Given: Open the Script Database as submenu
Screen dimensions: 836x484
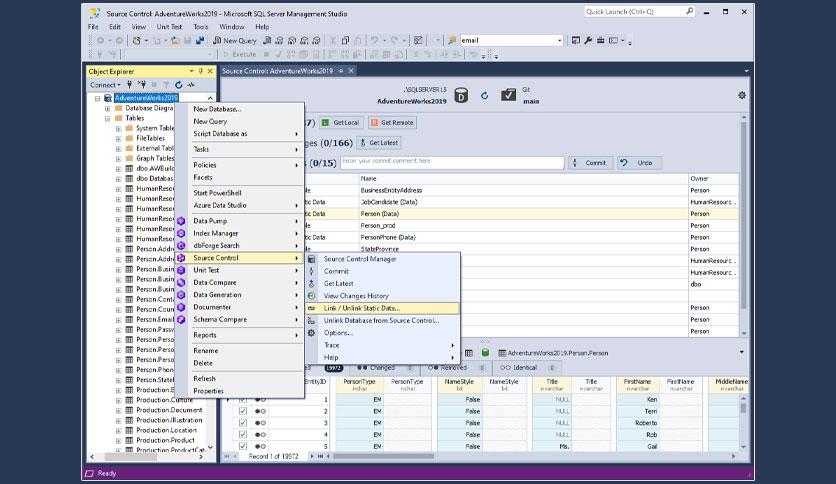Looking at the screenshot, I should tap(247, 134).
